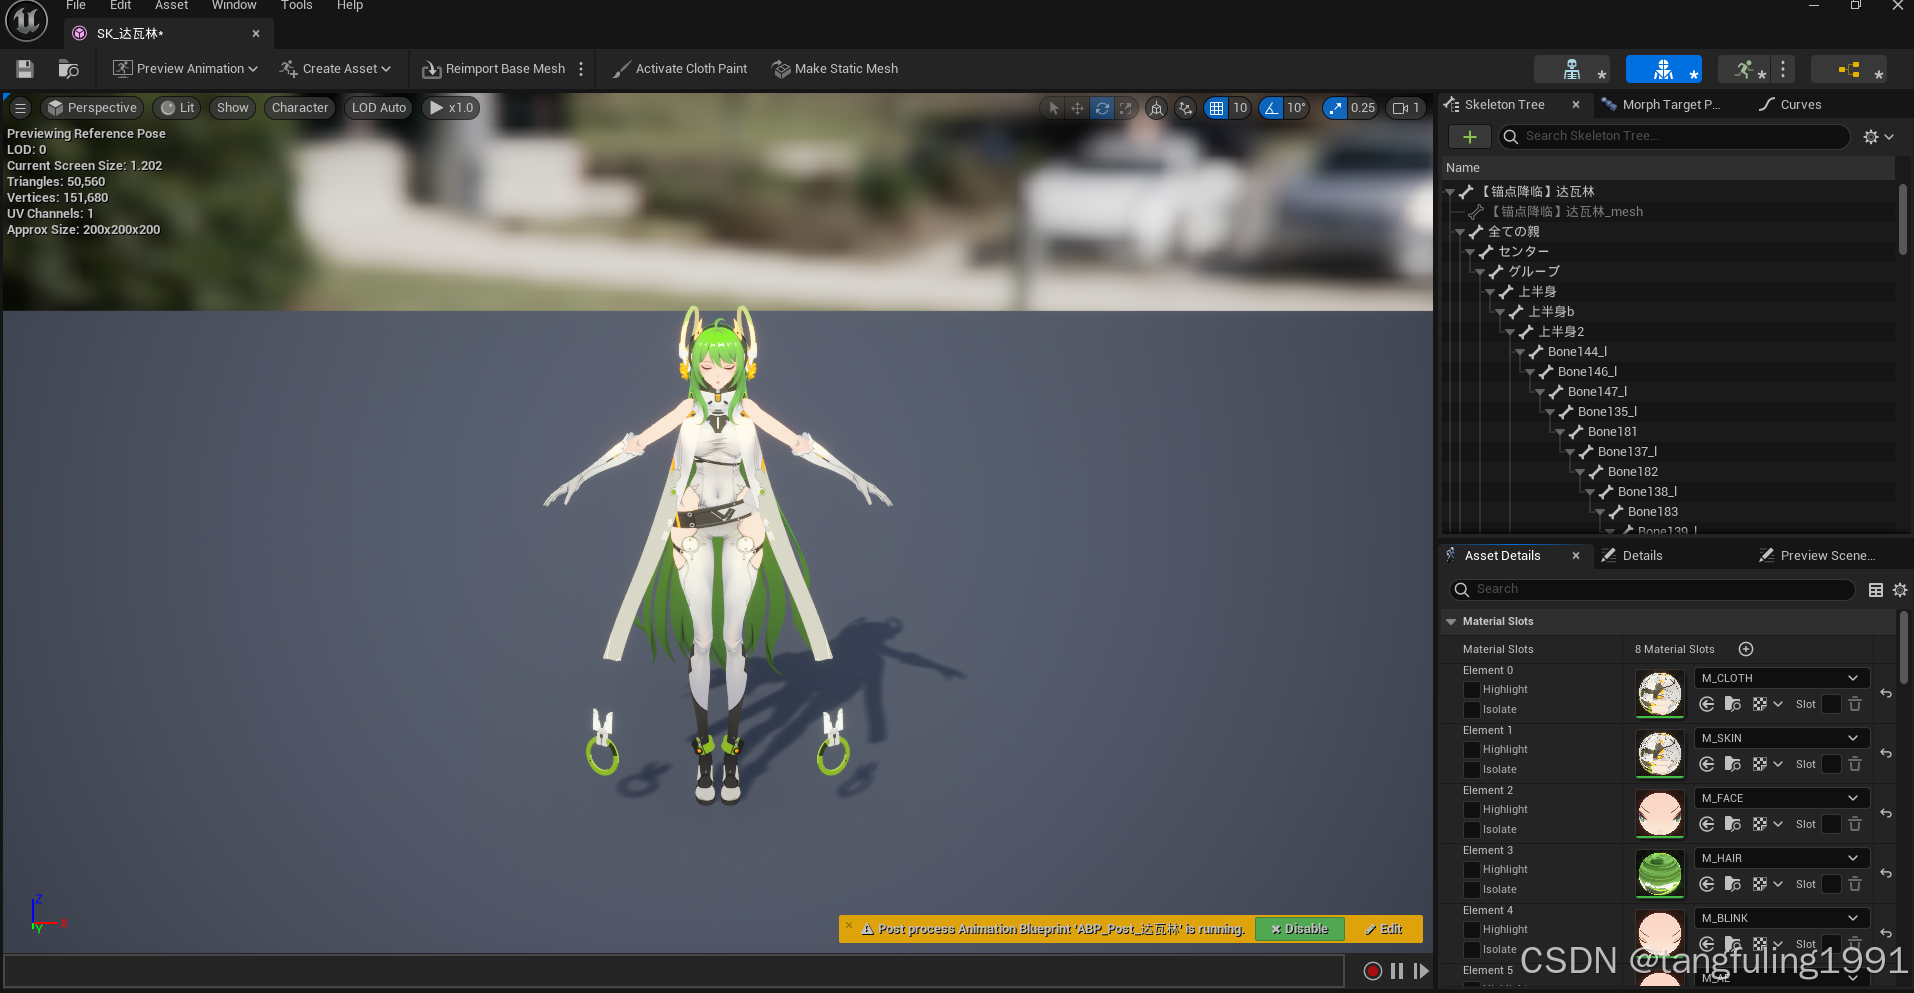Toggle grid snapping on or off

click(1216, 108)
